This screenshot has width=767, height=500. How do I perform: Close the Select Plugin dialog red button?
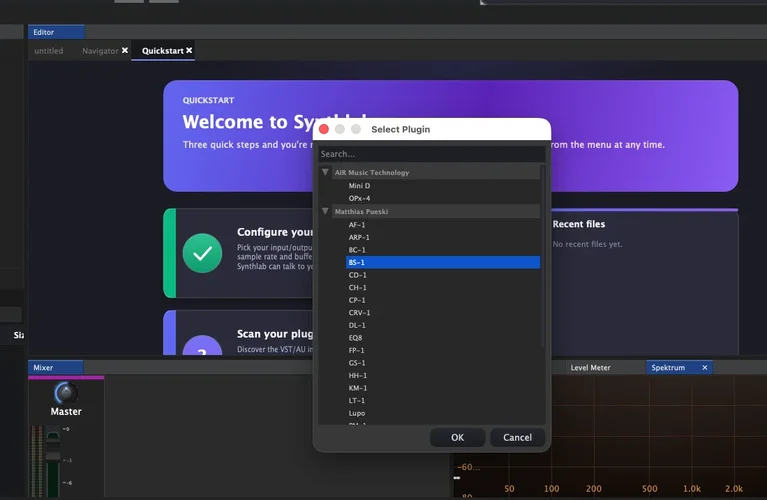[x=324, y=129]
